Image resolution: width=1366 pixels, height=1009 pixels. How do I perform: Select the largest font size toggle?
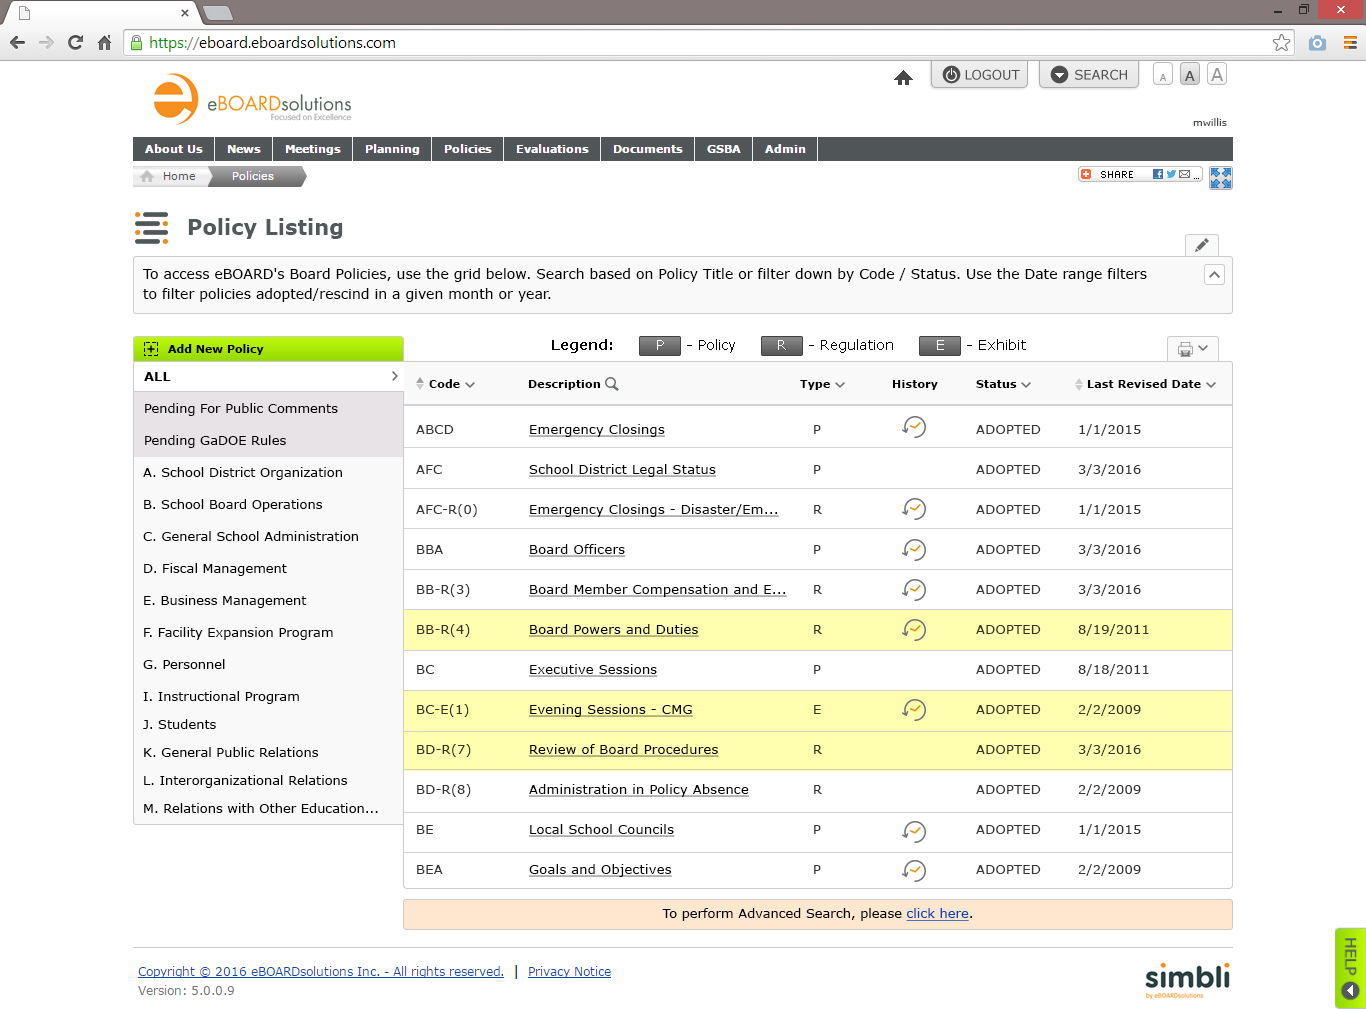[1217, 74]
